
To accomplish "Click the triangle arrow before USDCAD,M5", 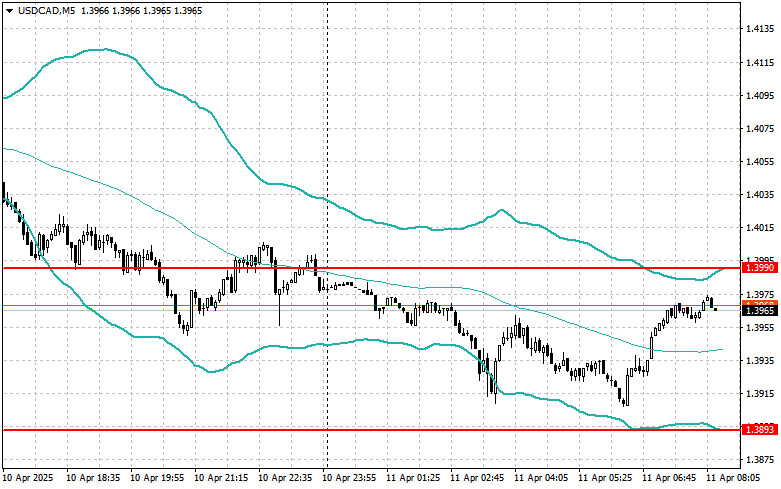I will click(x=9, y=10).
